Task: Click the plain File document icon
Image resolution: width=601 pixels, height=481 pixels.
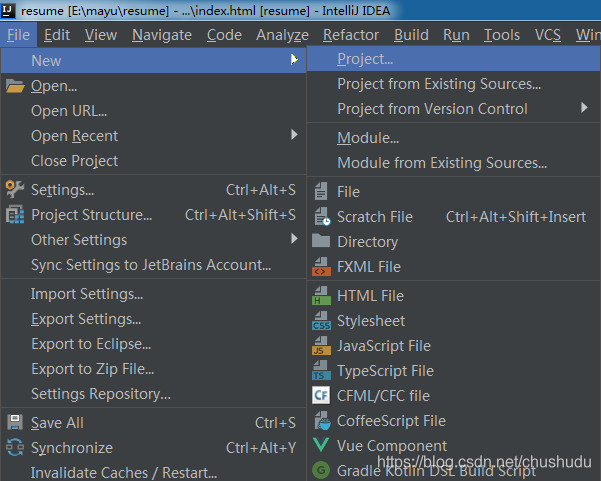Action: 321,191
